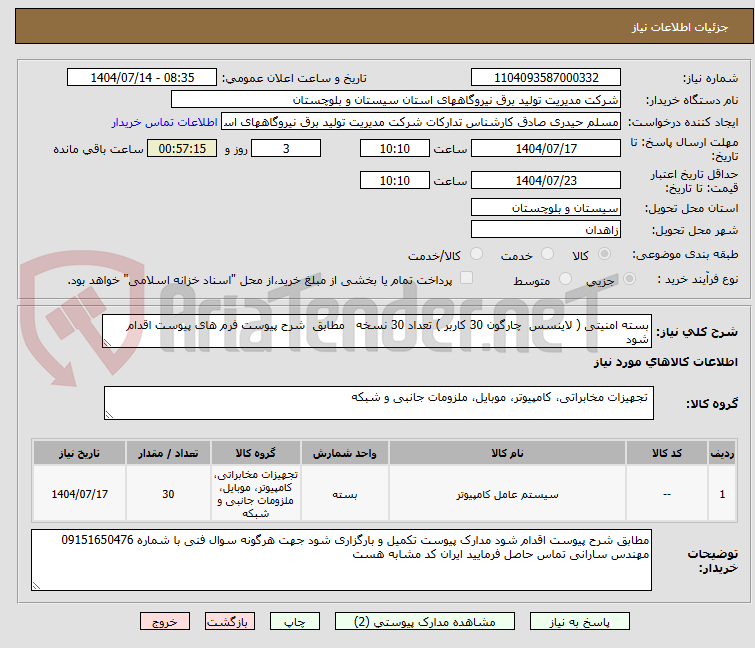Select the کالا/خدمت radio button
This screenshot has height=648, width=755.
[x=476, y=254]
